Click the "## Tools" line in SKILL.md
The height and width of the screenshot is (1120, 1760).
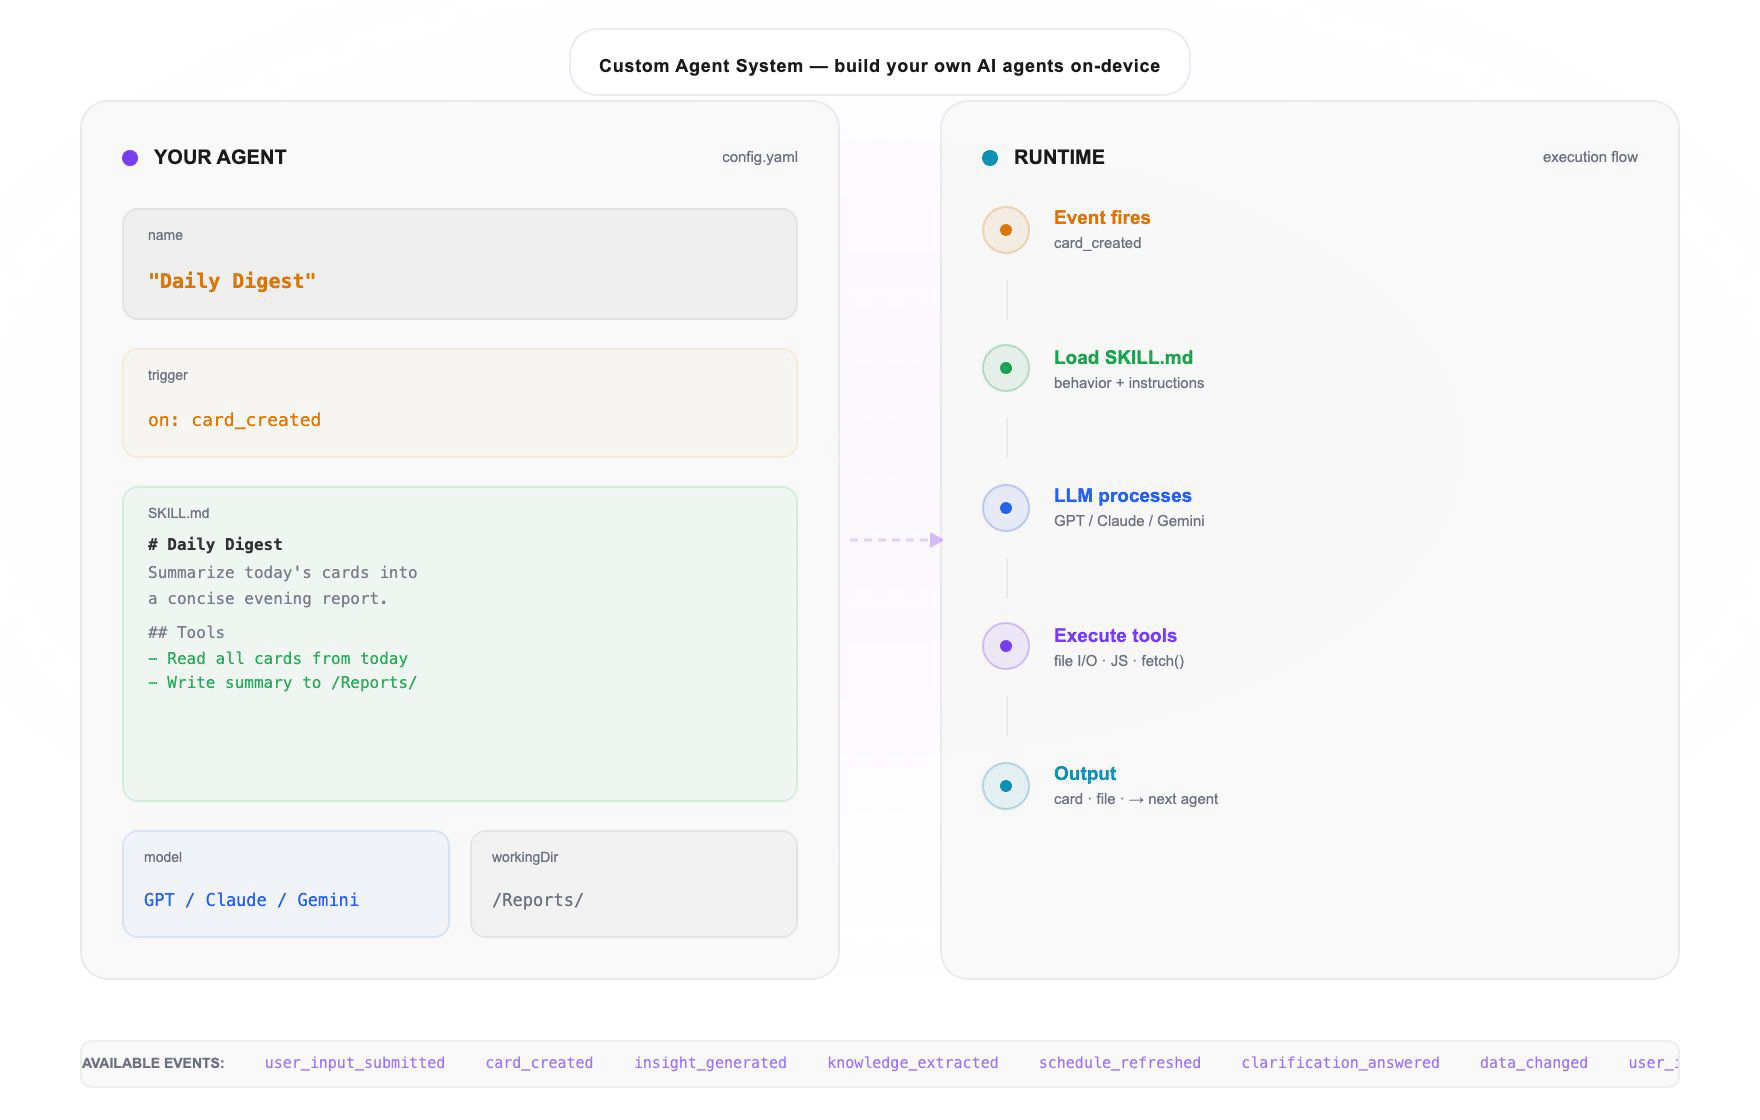point(186,632)
